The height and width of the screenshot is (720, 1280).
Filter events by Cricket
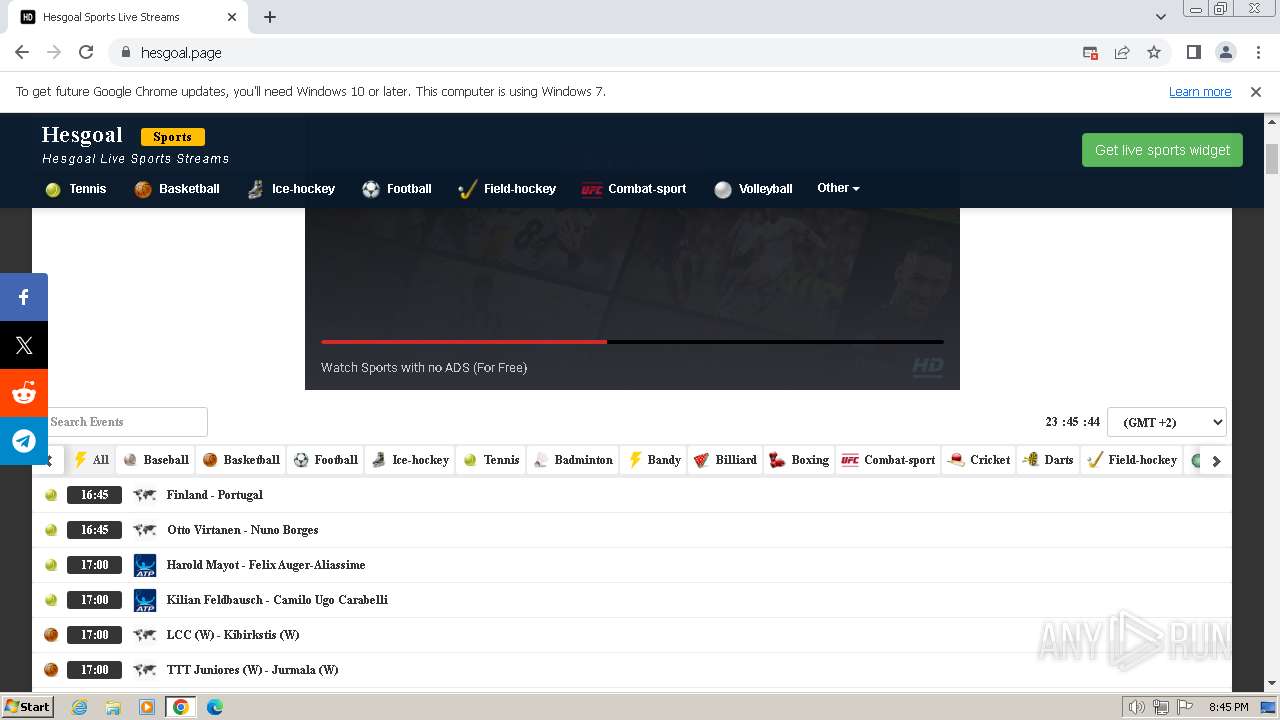[979, 460]
